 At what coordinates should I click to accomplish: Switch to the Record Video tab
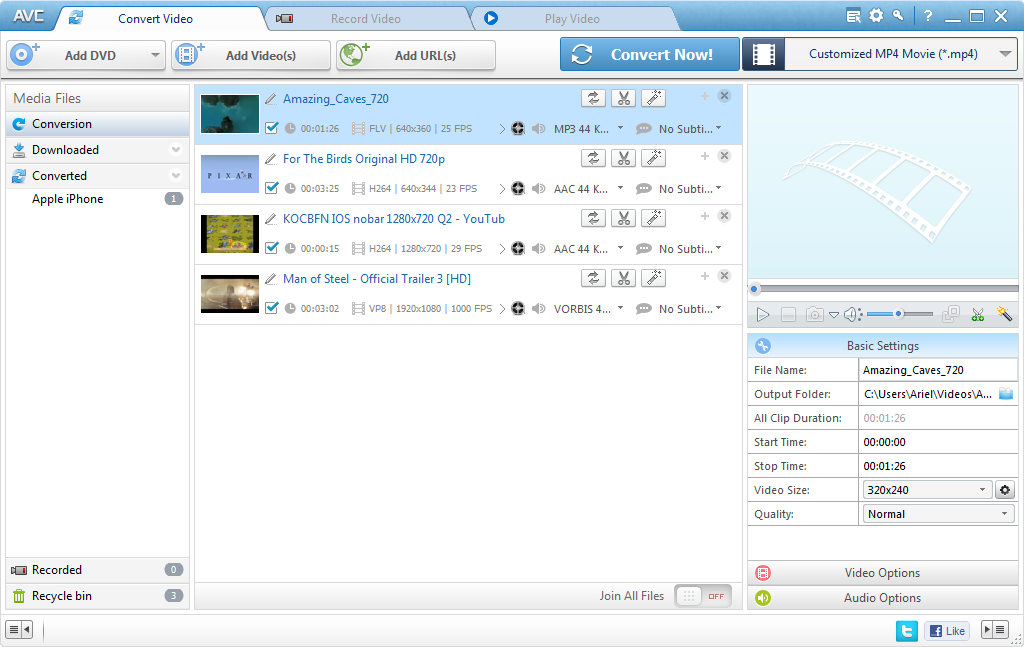click(367, 19)
